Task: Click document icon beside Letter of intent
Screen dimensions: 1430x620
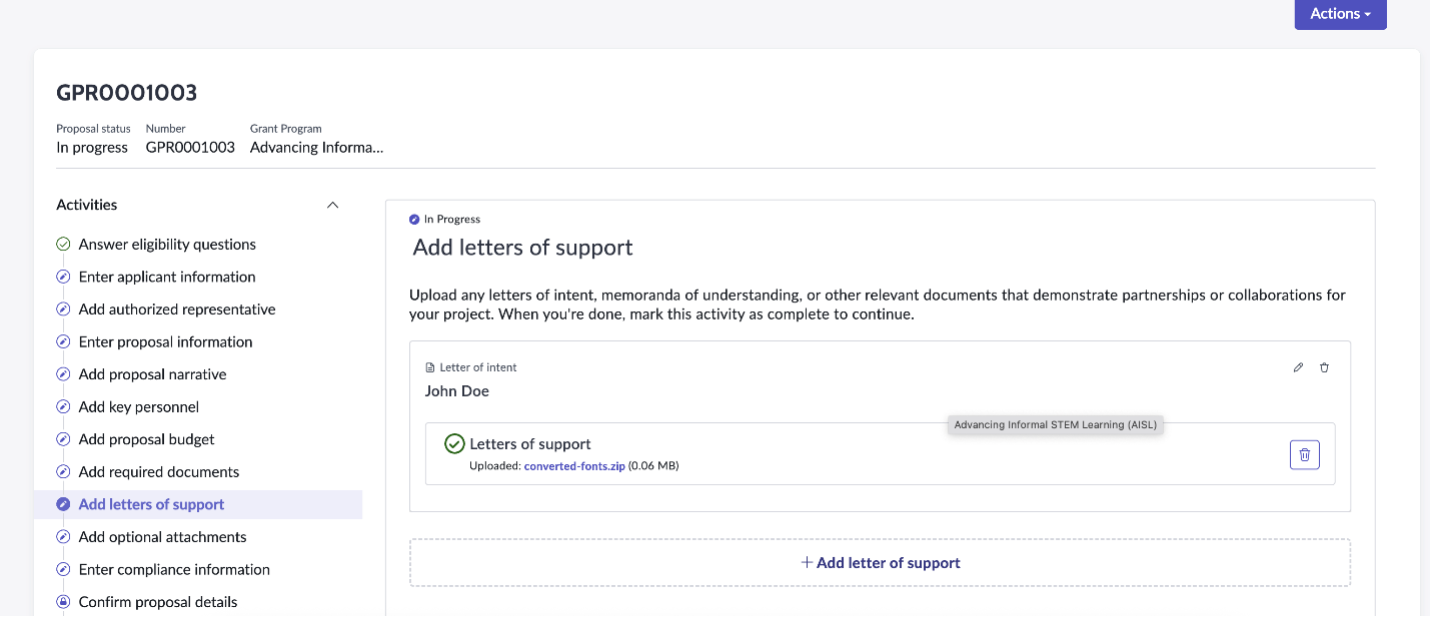Action: pos(430,368)
